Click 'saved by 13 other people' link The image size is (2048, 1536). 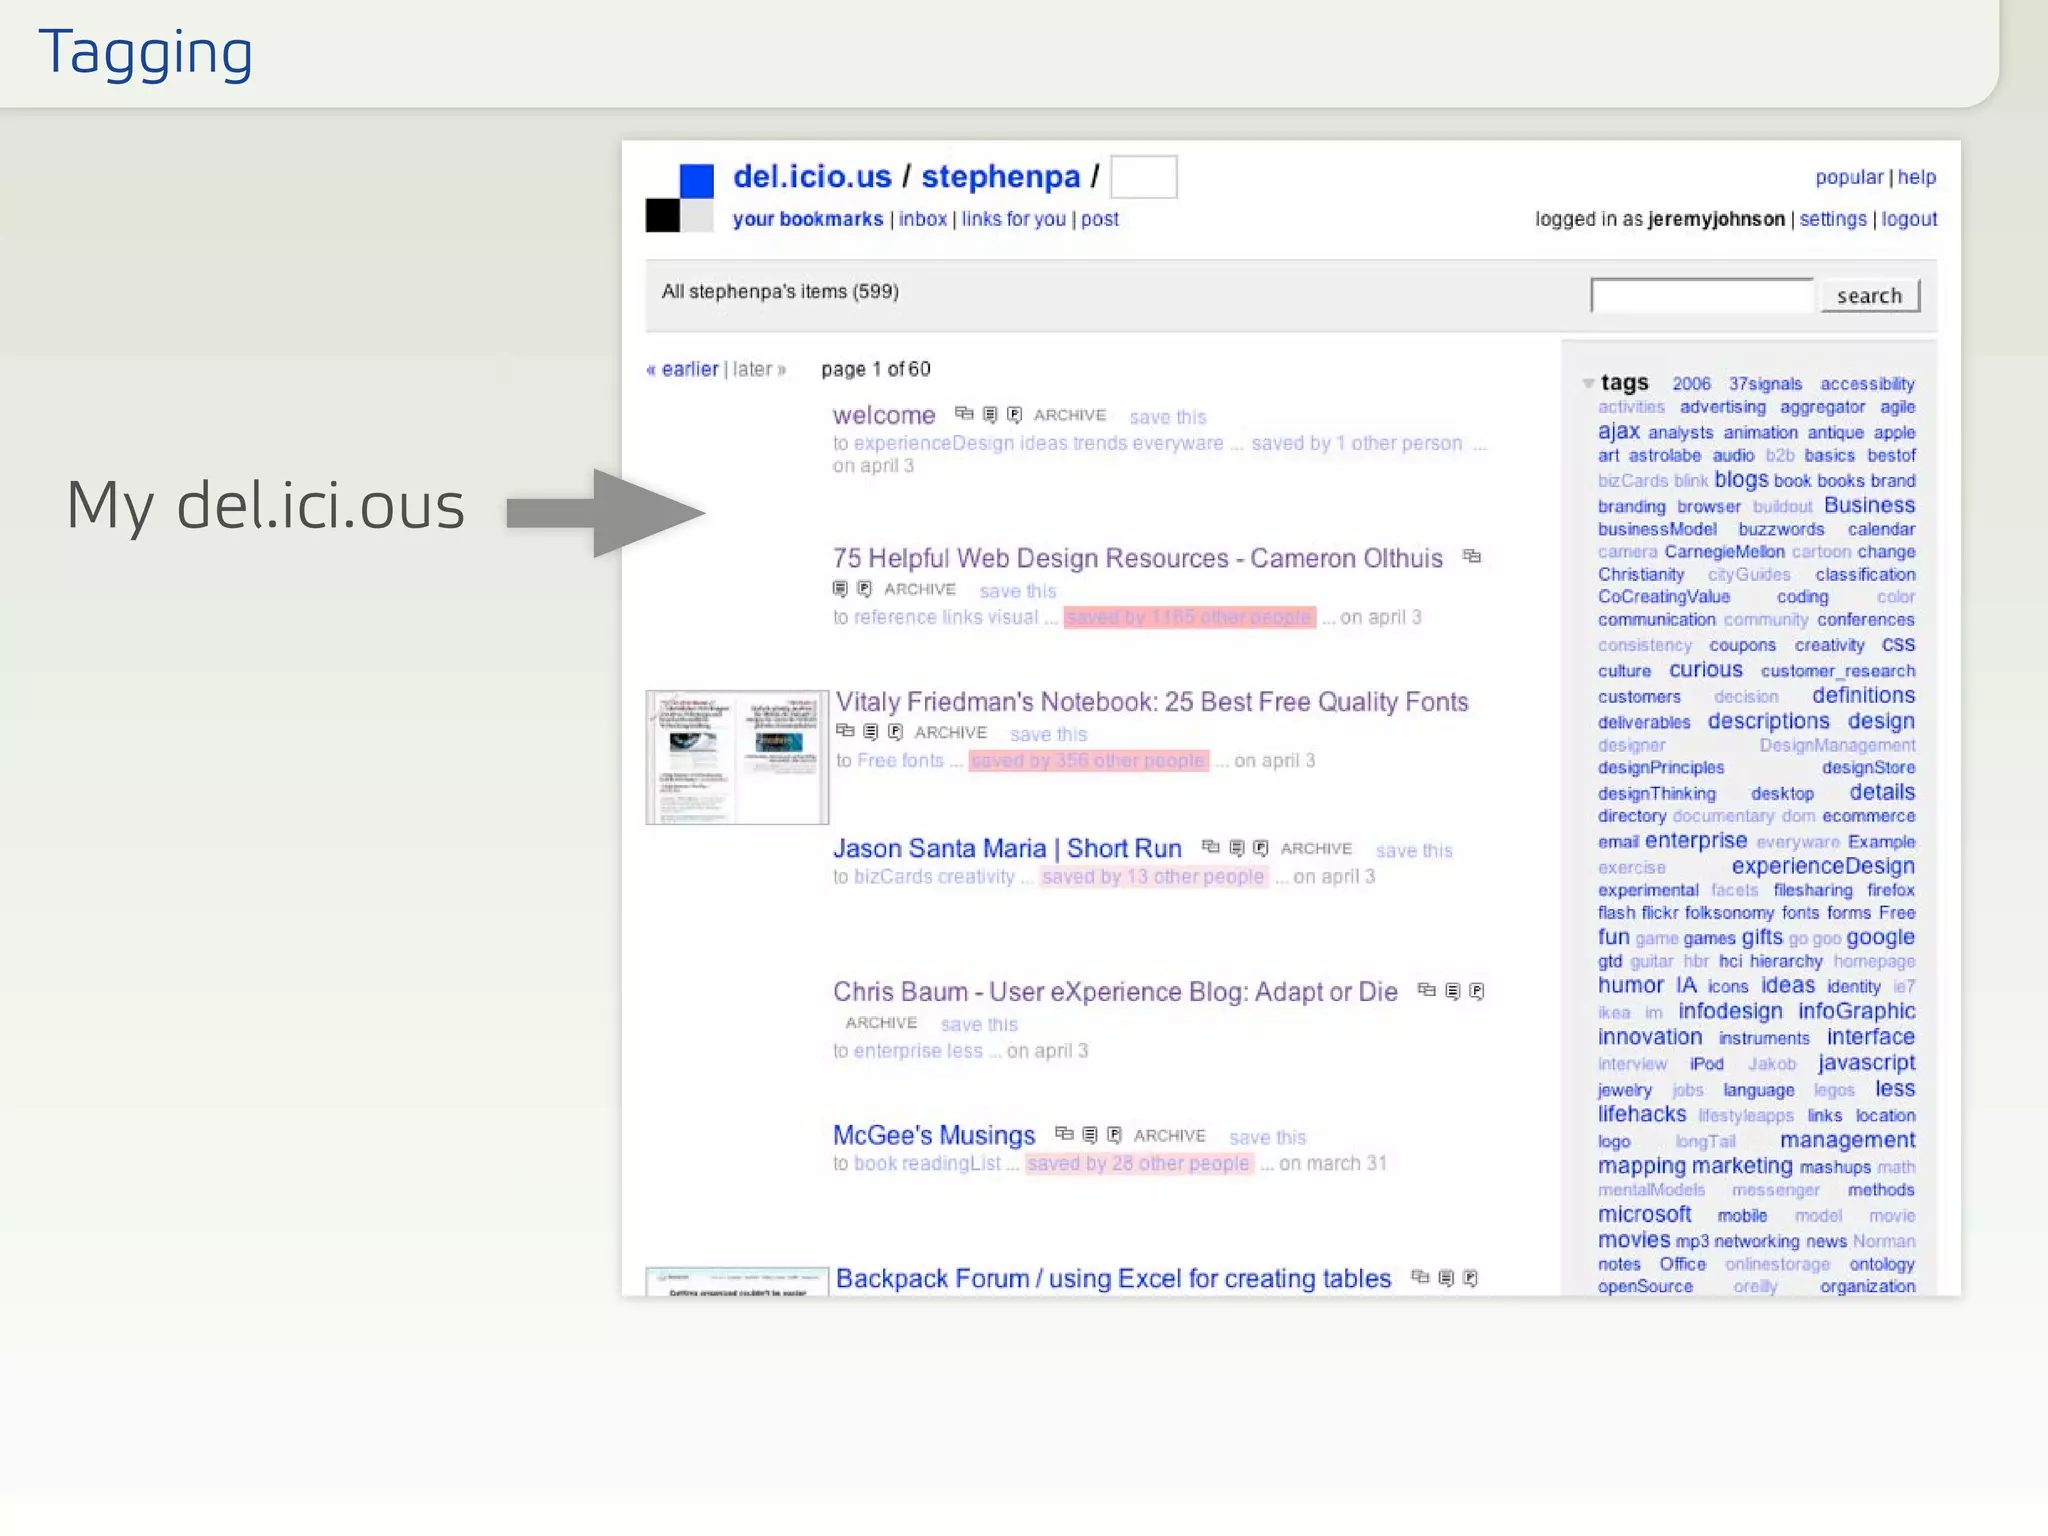tap(1153, 876)
